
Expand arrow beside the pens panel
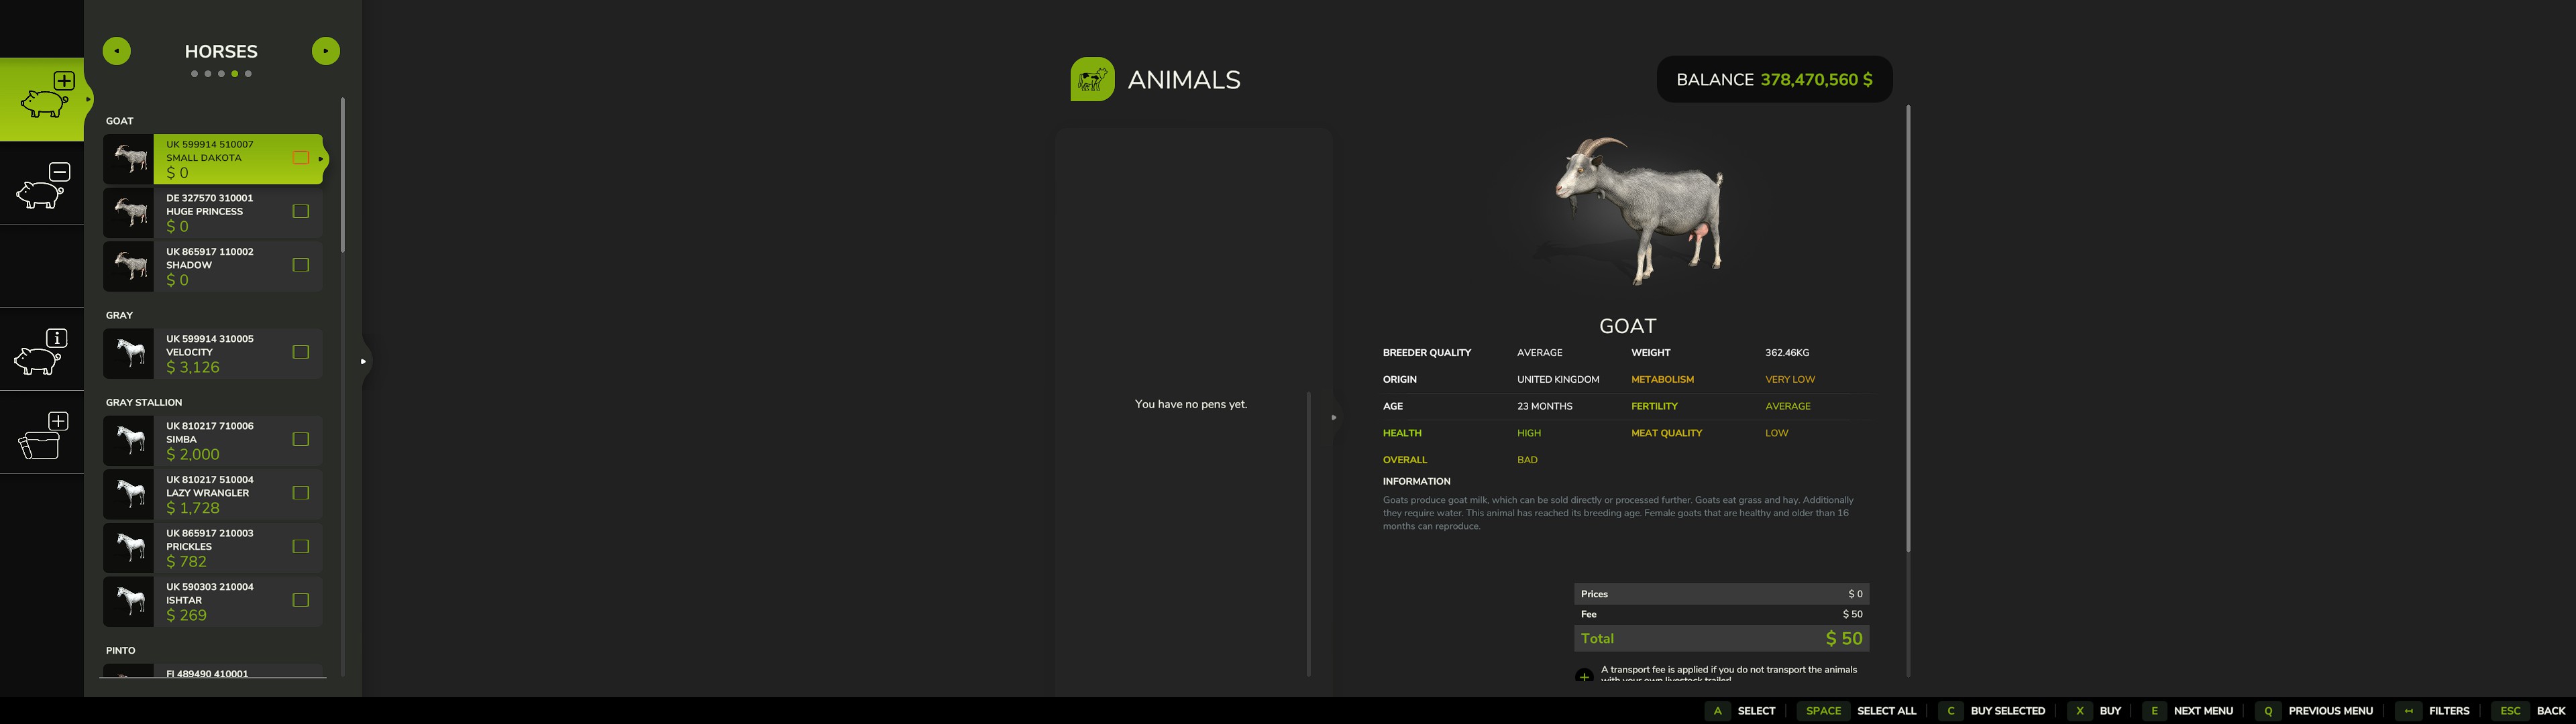1333,417
